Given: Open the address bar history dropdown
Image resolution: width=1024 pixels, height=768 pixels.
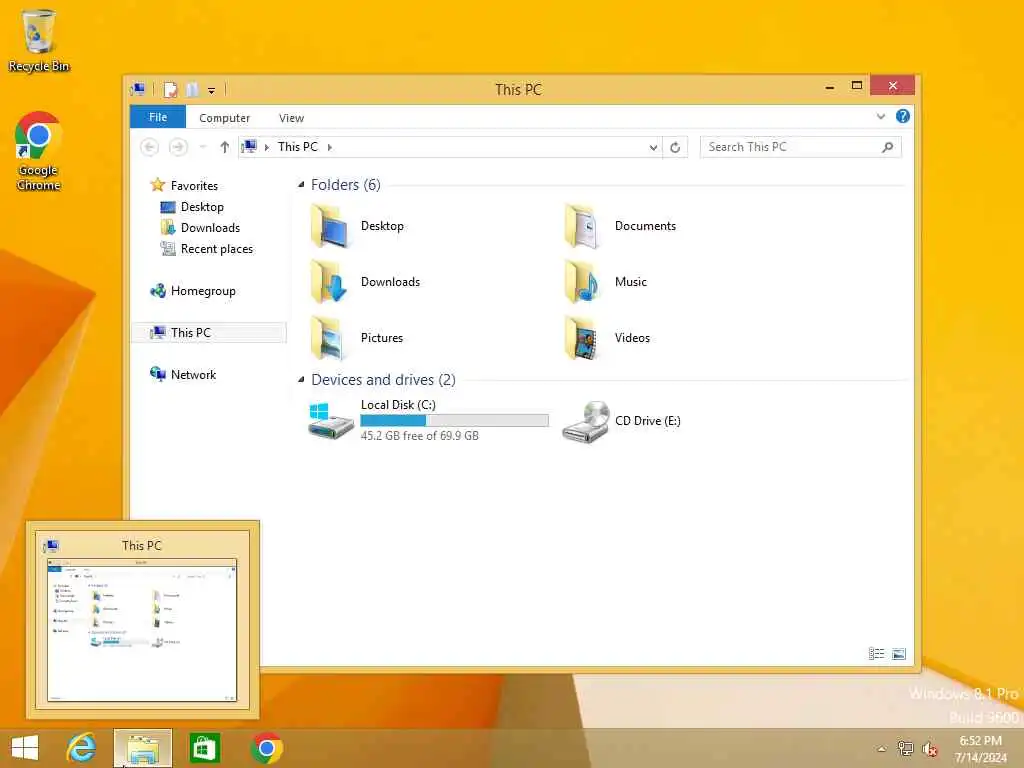Looking at the screenshot, I should 653,148.
